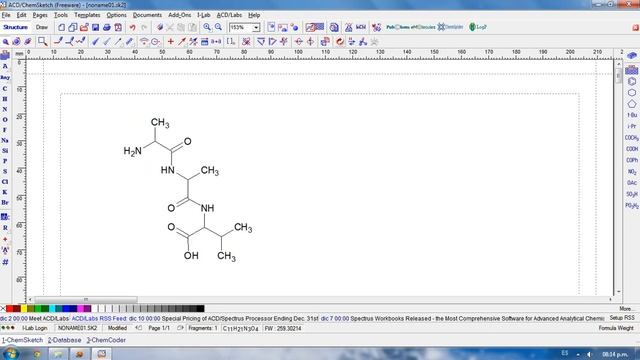Viewport: 640px width, 360px height.
Task: Click the Structure mode button
Action: point(16,27)
